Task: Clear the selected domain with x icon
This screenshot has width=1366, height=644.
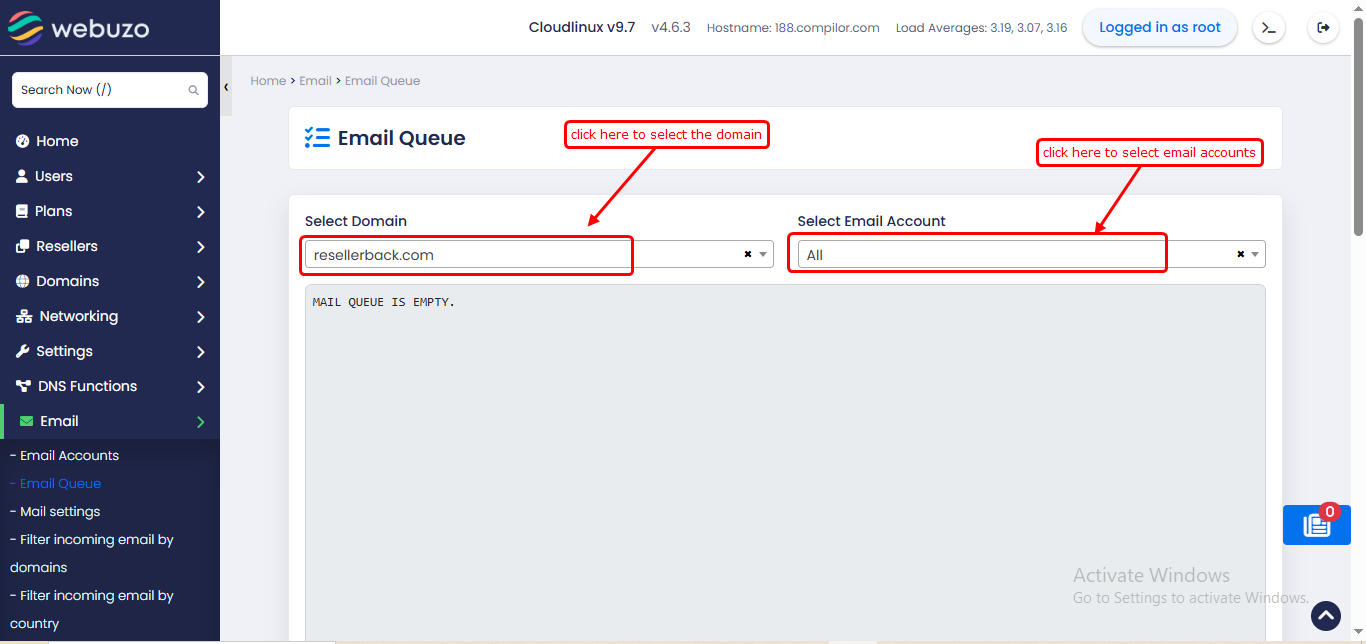Action: 747,255
